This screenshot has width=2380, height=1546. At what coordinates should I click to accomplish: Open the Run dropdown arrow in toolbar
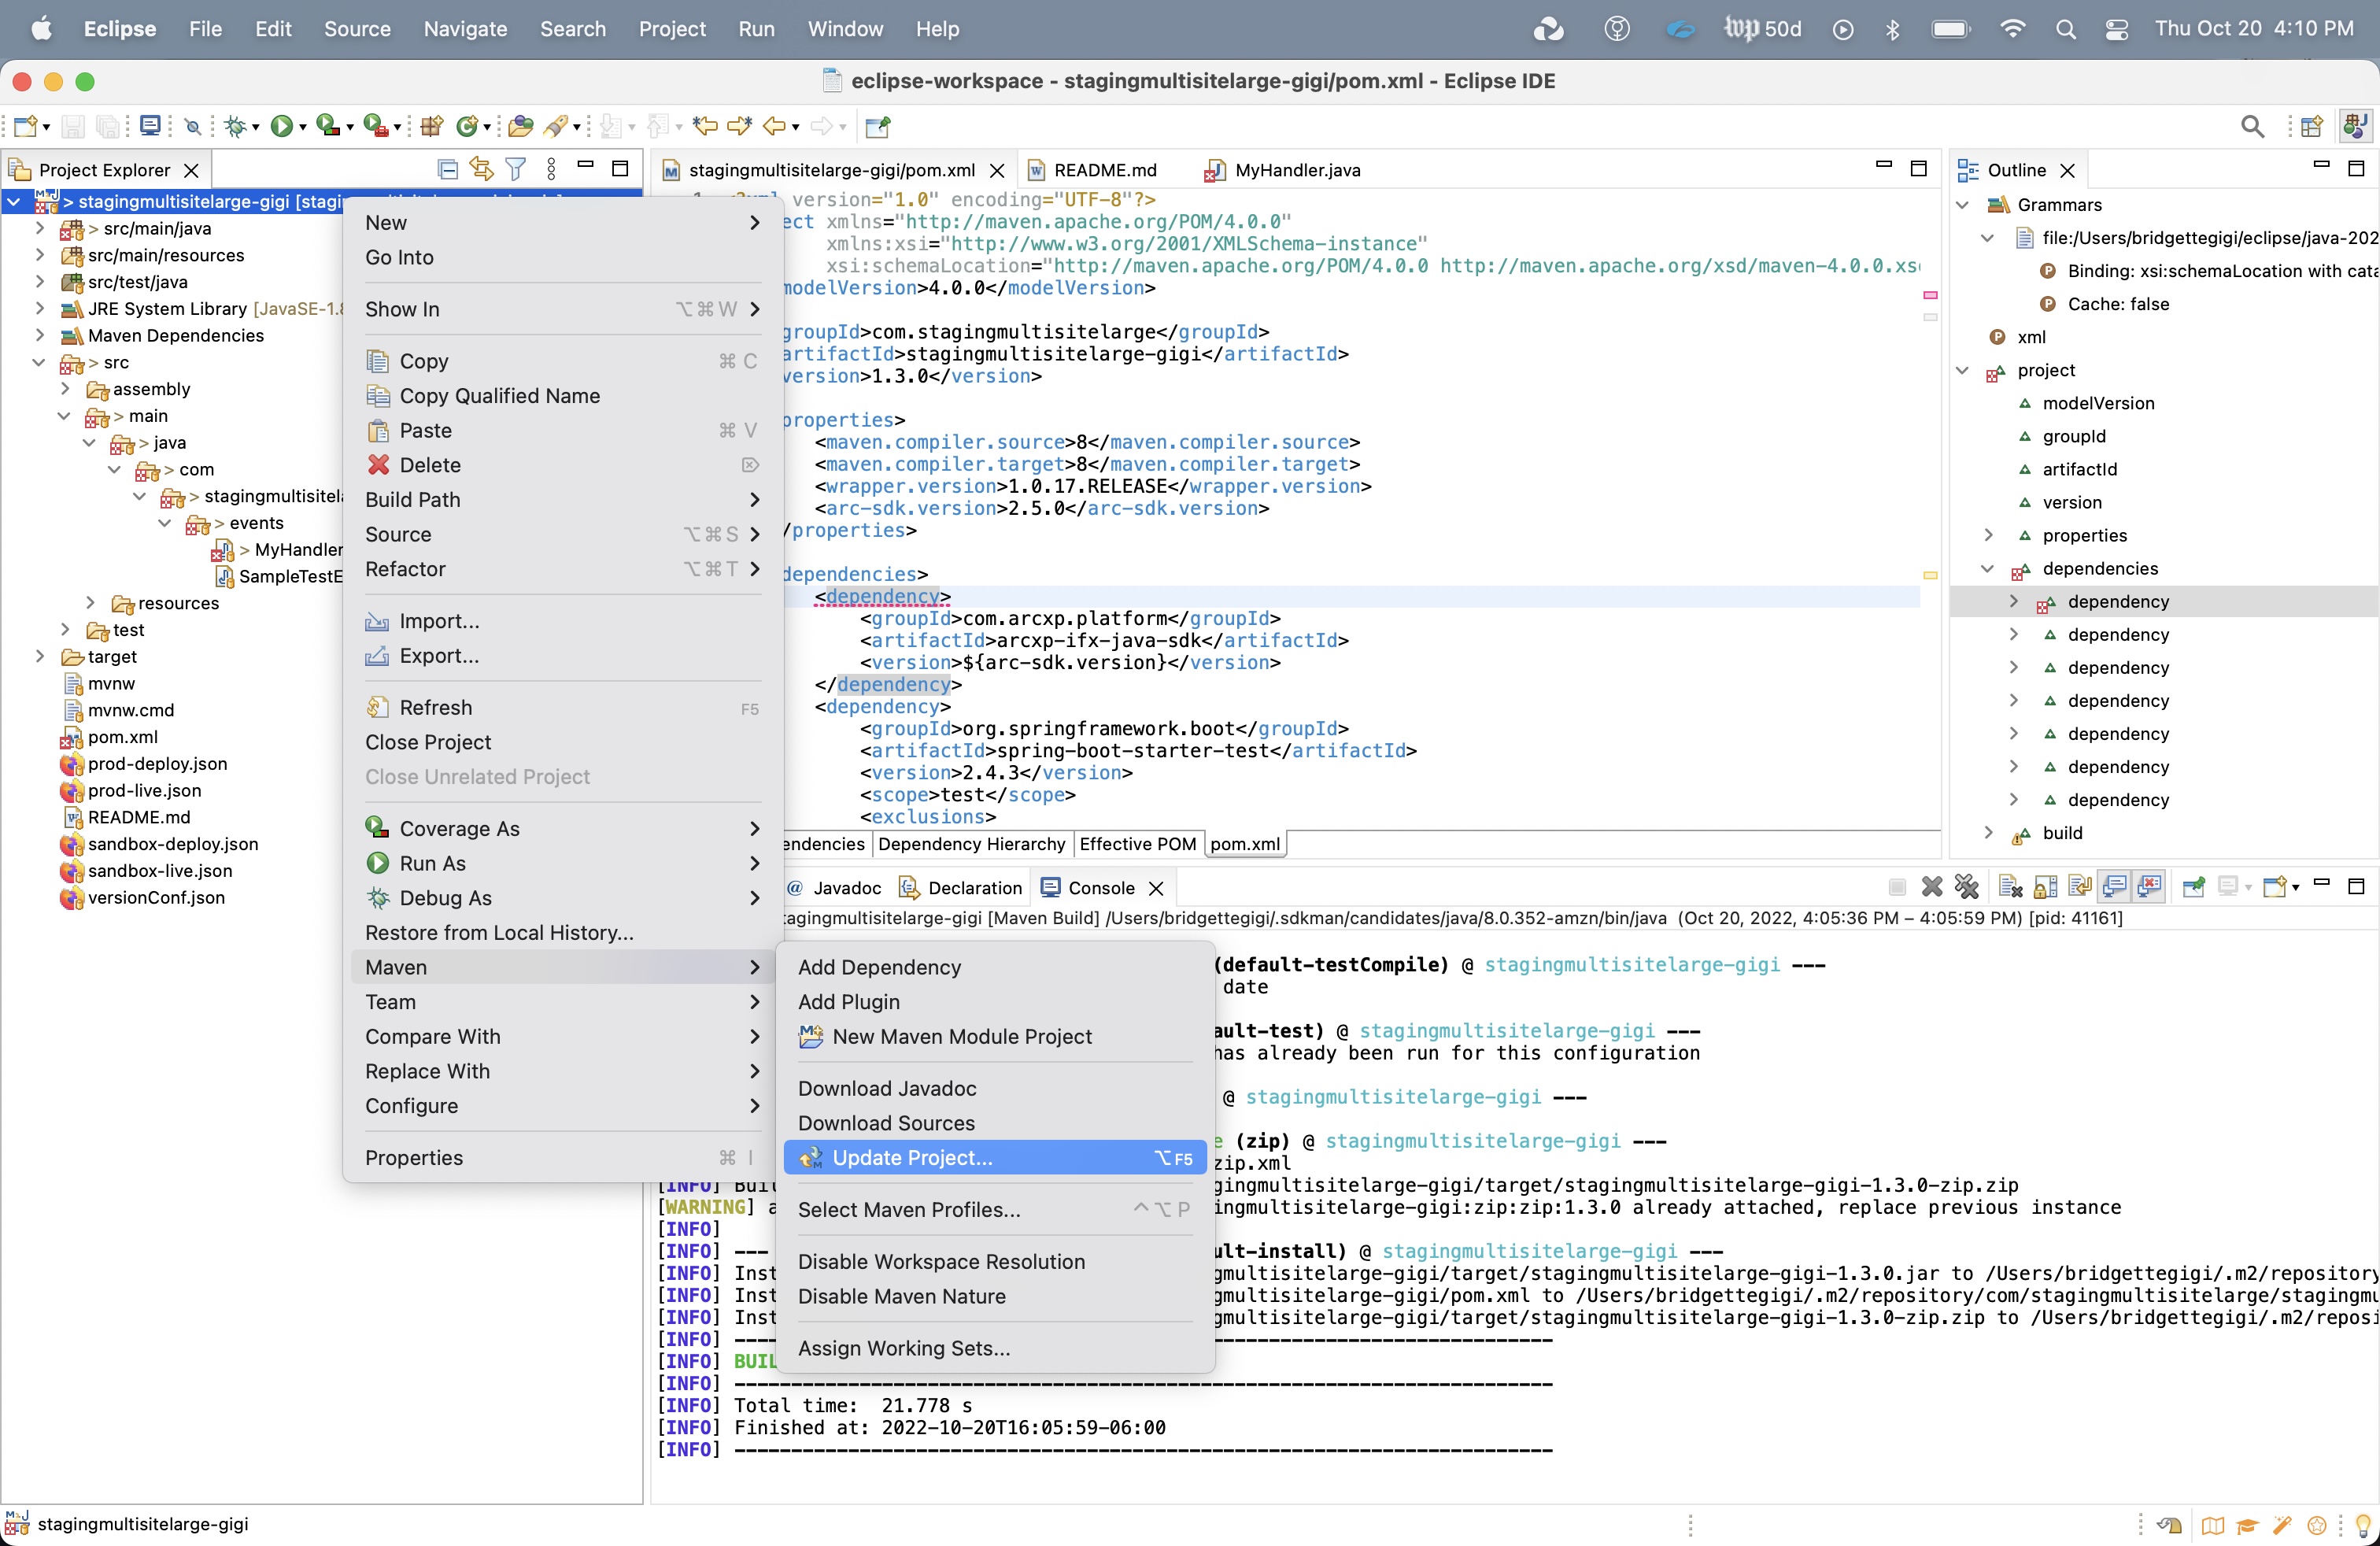303,128
